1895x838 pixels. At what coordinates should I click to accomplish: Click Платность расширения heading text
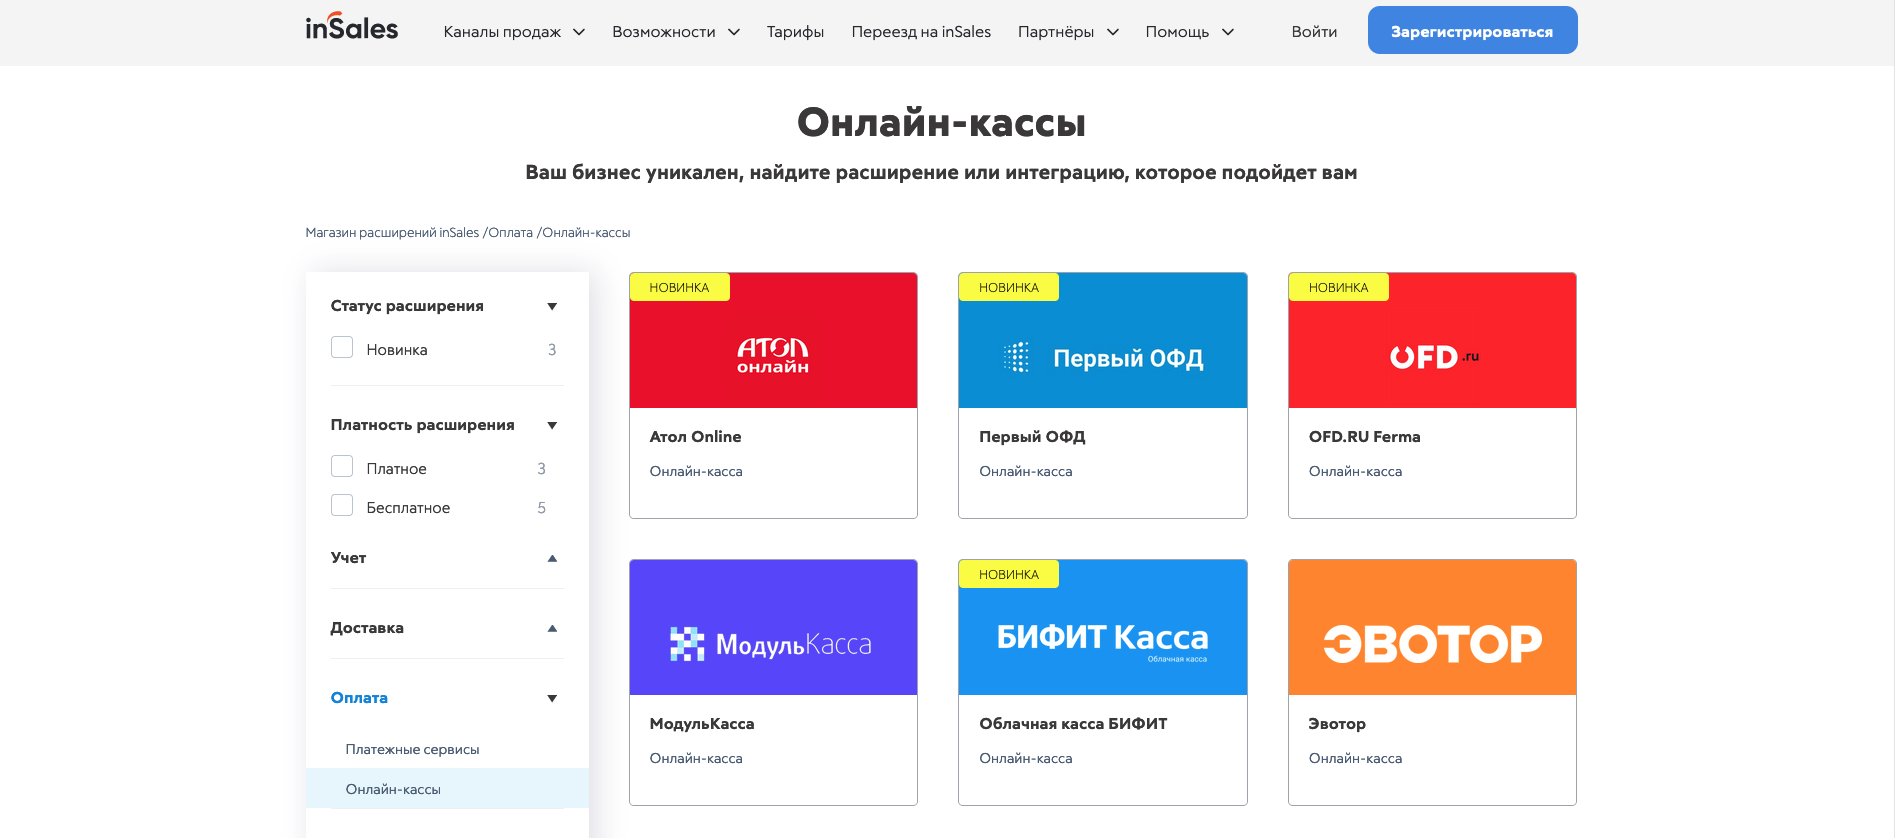point(422,425)
